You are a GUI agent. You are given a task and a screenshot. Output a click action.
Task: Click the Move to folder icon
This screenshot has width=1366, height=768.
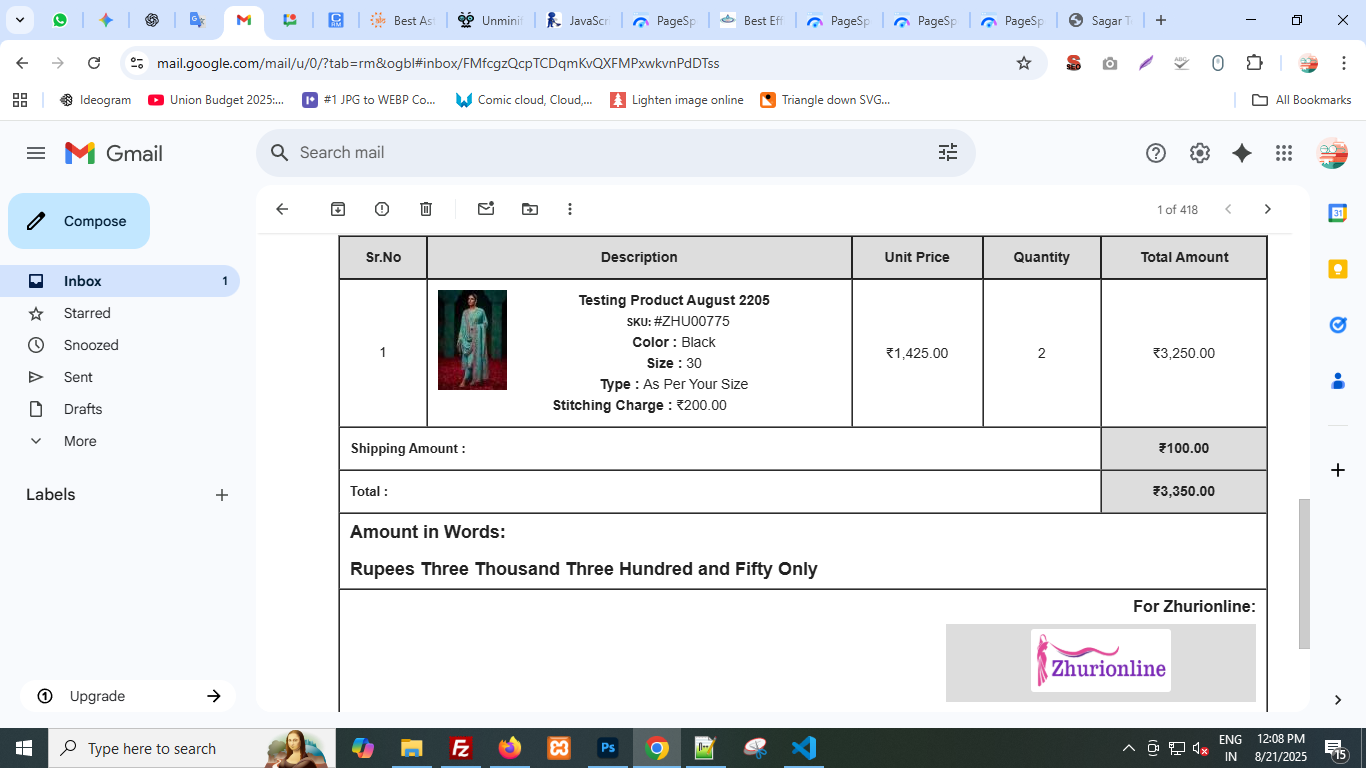click(530, 209)
